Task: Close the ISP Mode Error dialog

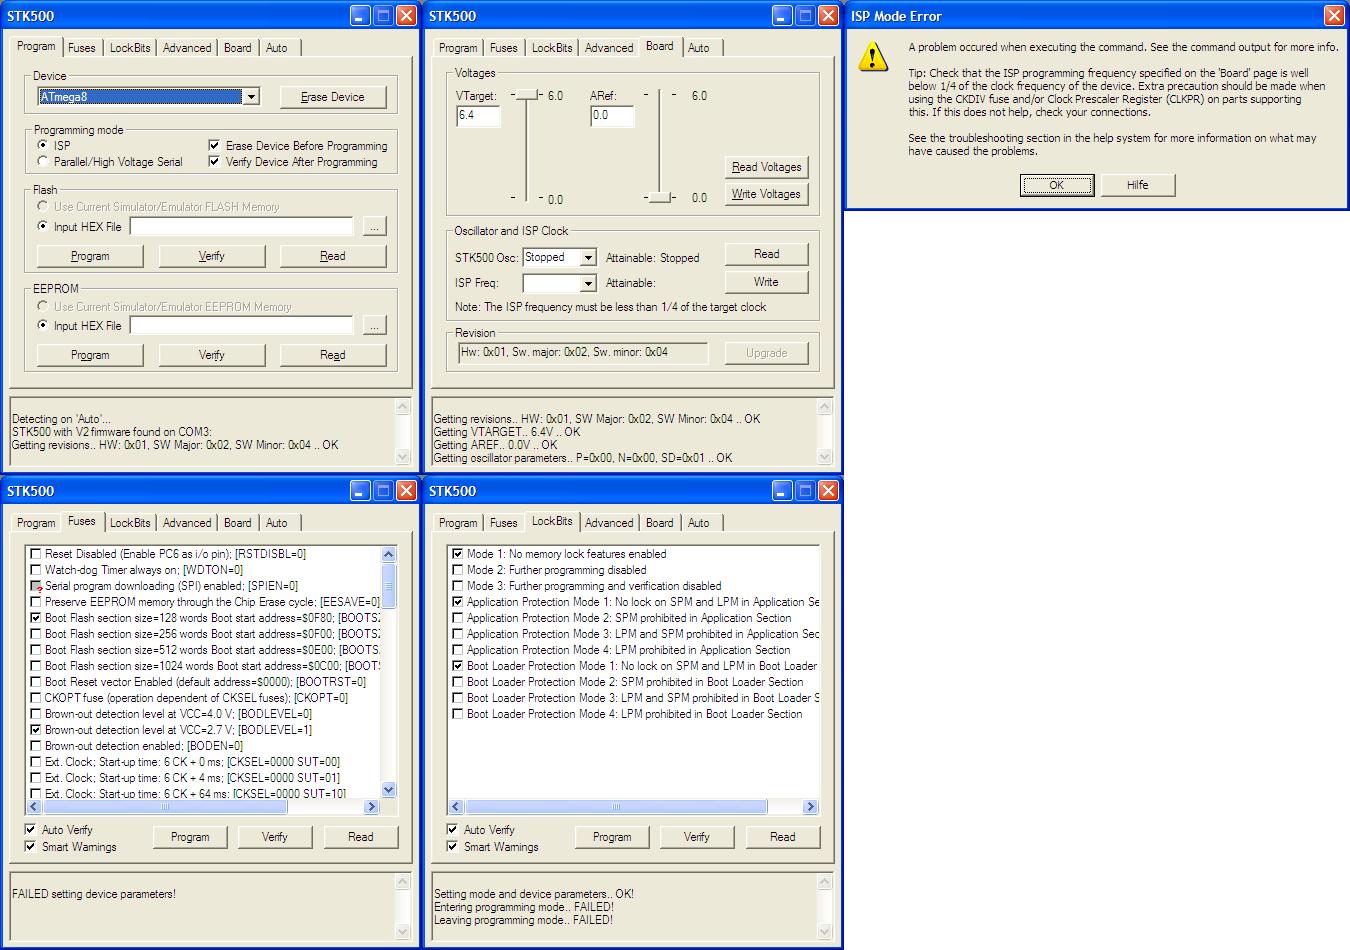Action: [x=1334, y=16]
